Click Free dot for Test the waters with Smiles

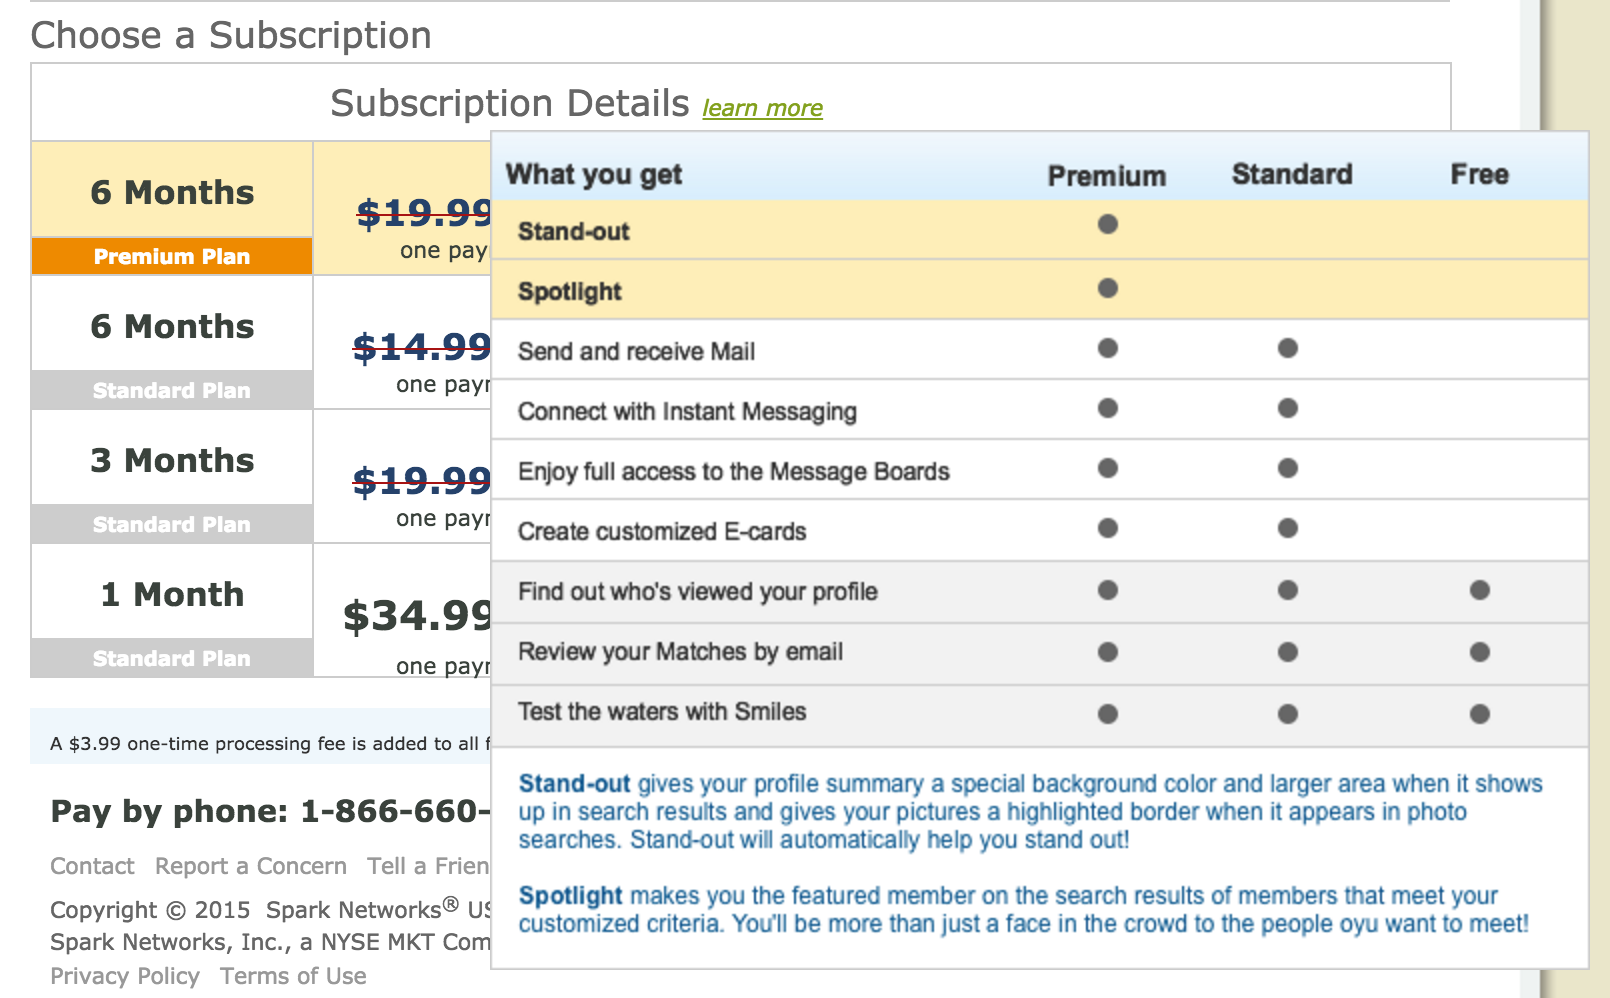click(x=1480, y=714)
